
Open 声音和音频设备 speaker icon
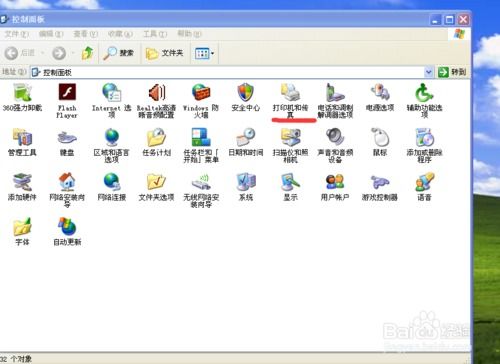pyautogui.click(x=335, y=137)
